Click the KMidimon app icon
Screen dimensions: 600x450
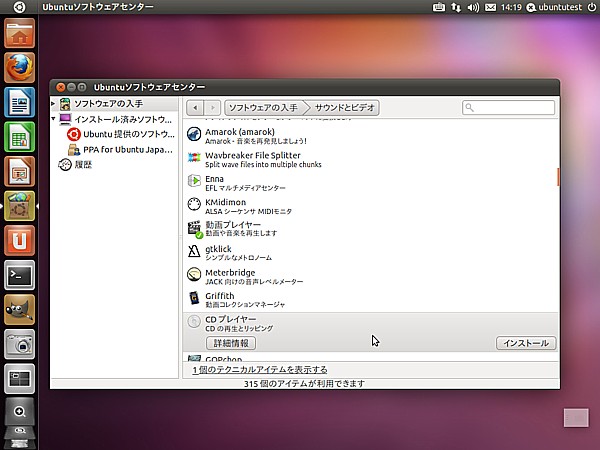click(x=194, y=204)
